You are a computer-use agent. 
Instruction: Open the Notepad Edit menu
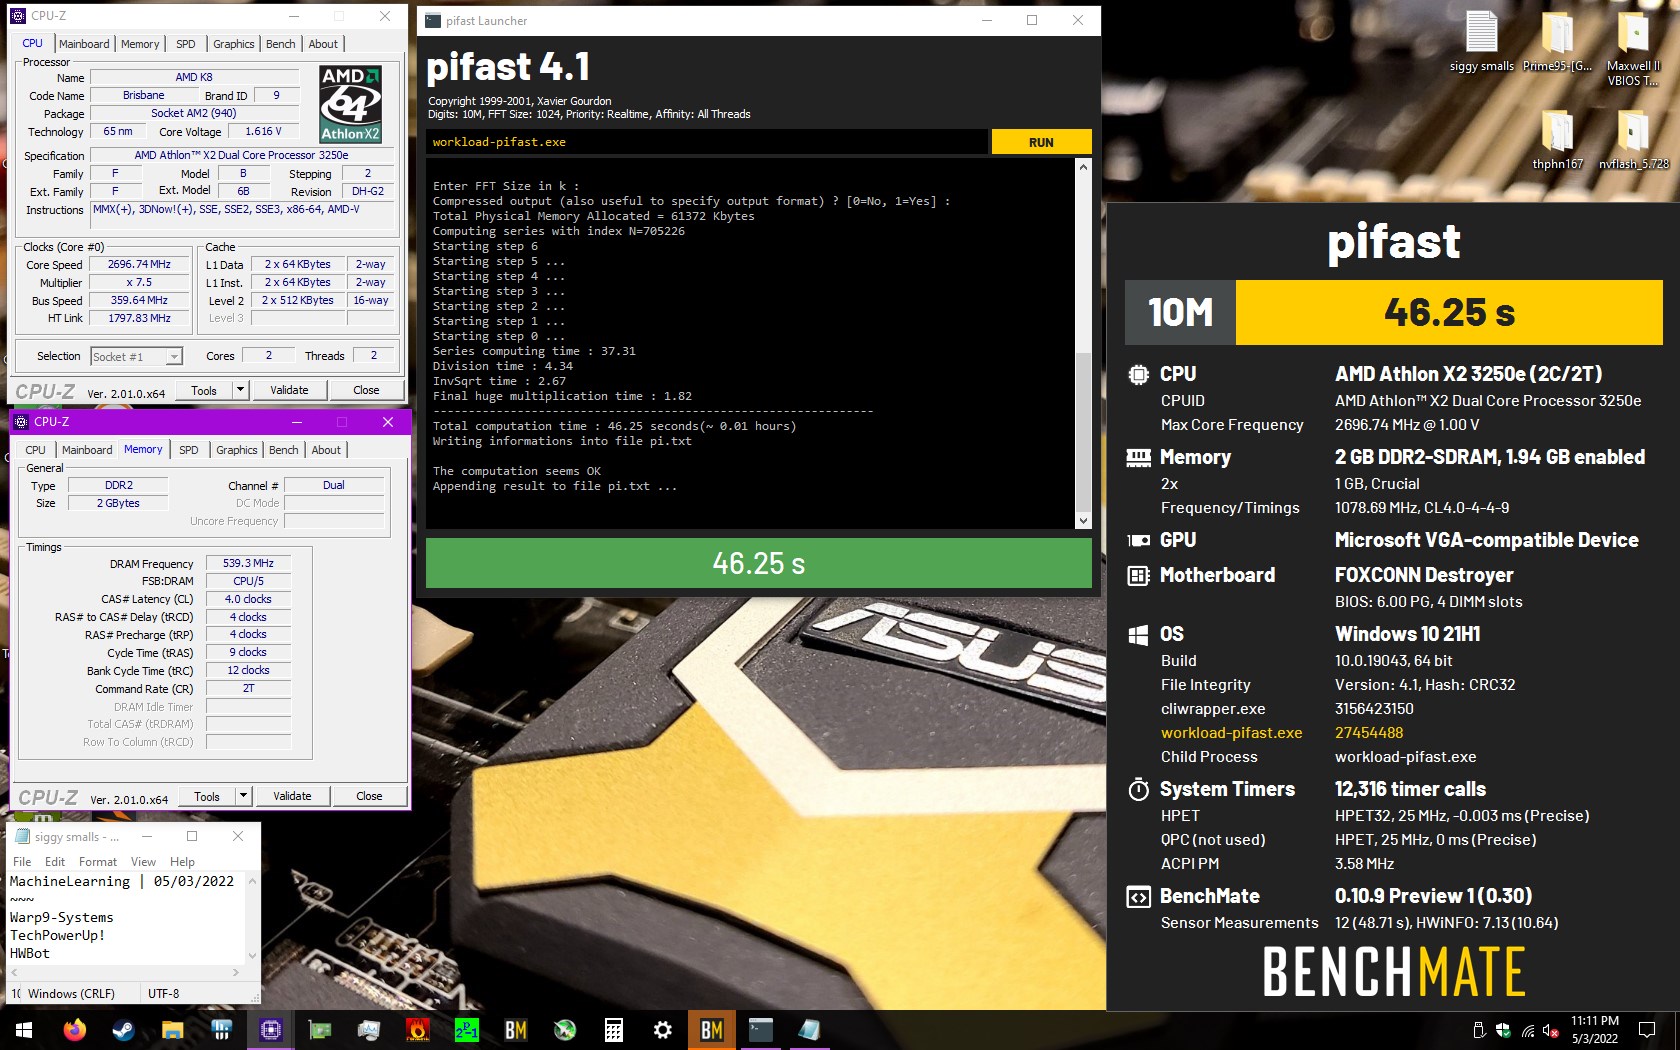pos(55,862)
